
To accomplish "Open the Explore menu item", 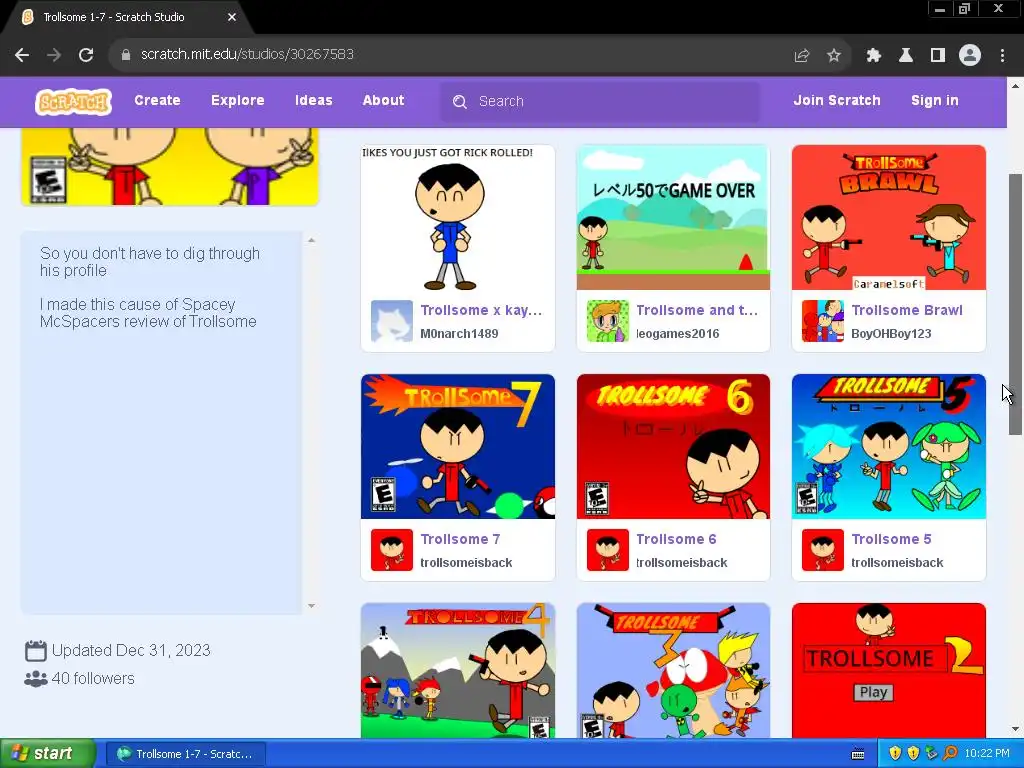I will point(238,101).
